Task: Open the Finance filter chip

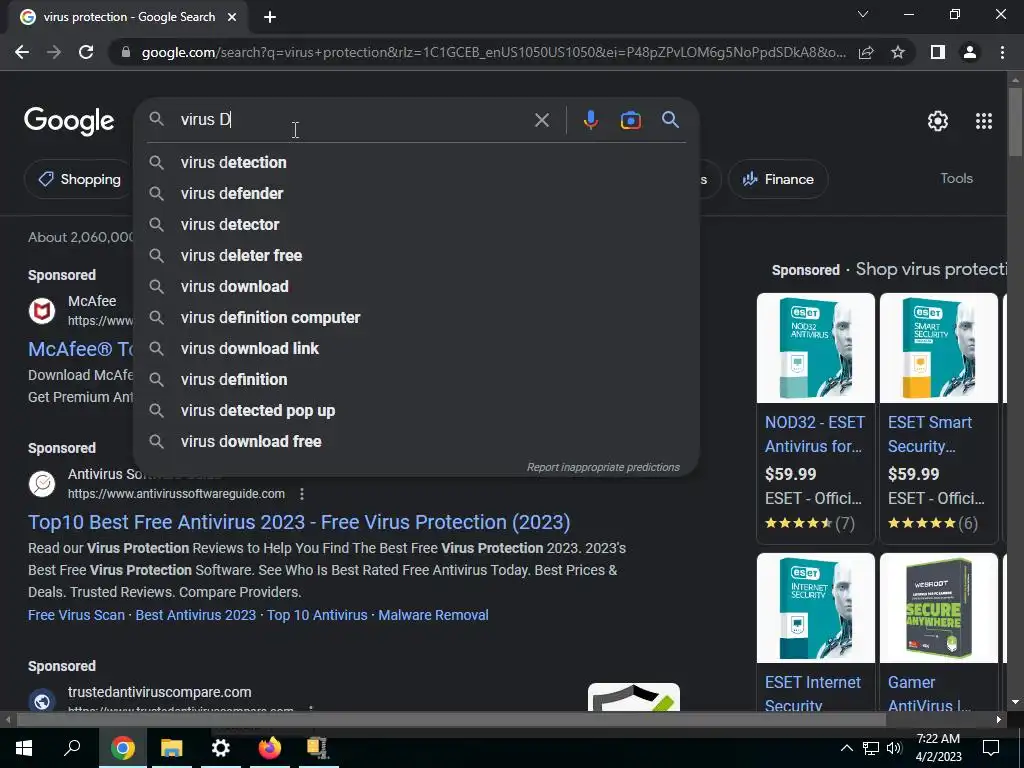Action: [778, 179]
